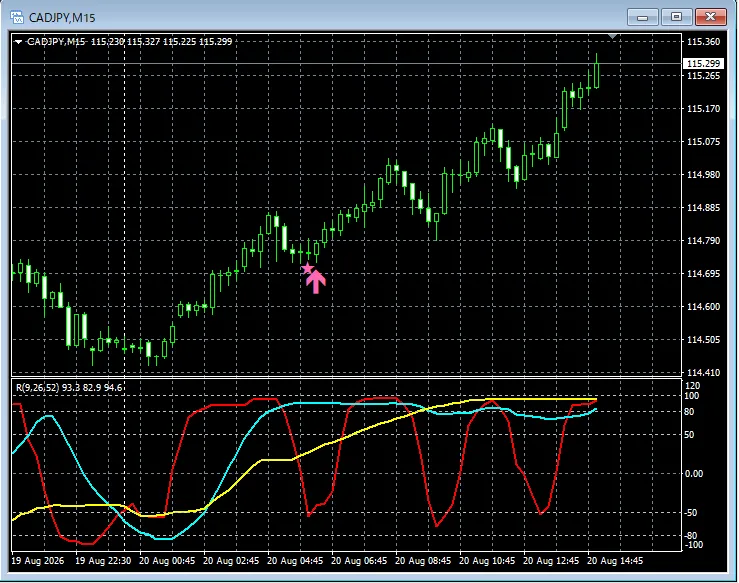Viewport: 739px width, 583px height.
Task: Click the 19 Aug 22:30 time label
Action: click(103, 561)
